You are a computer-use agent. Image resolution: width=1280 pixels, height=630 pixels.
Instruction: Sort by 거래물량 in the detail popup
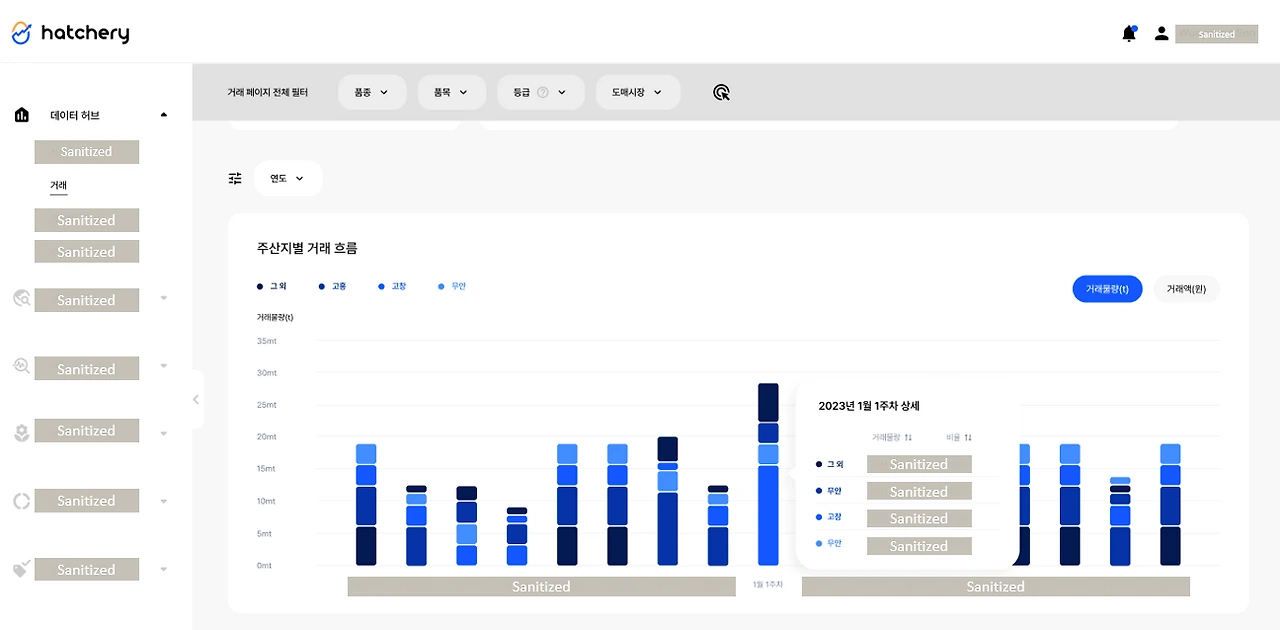point(892,438)
